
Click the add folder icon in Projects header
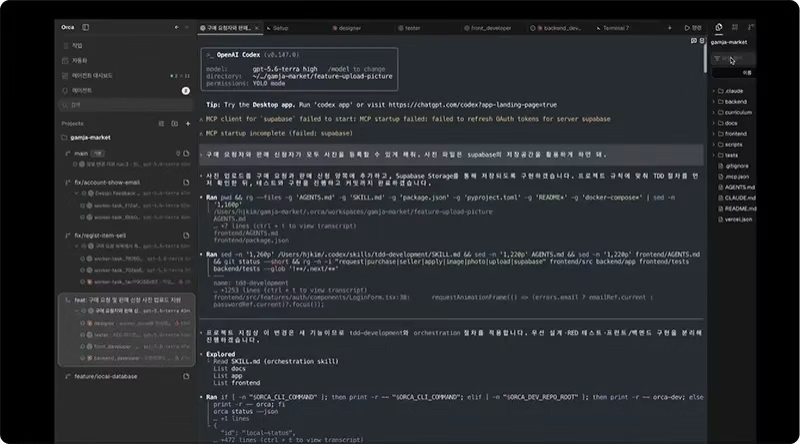pyautogui.click(x=174, y=124)
